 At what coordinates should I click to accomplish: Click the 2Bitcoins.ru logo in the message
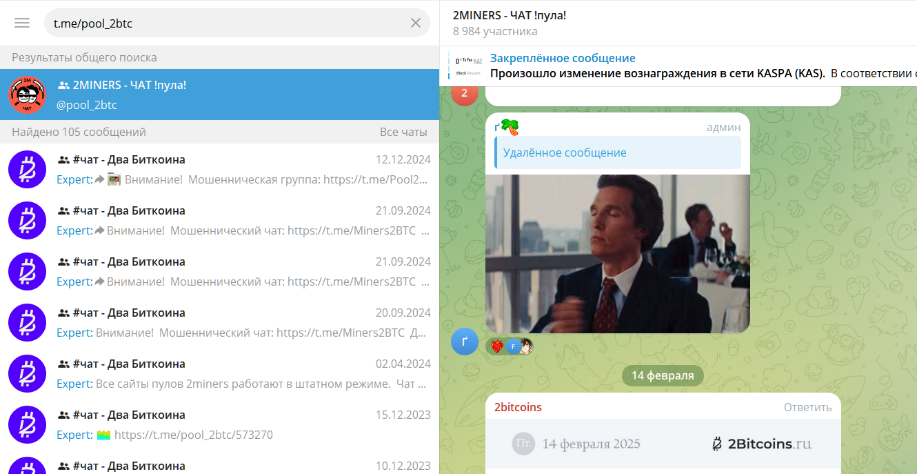pos(762,444)
